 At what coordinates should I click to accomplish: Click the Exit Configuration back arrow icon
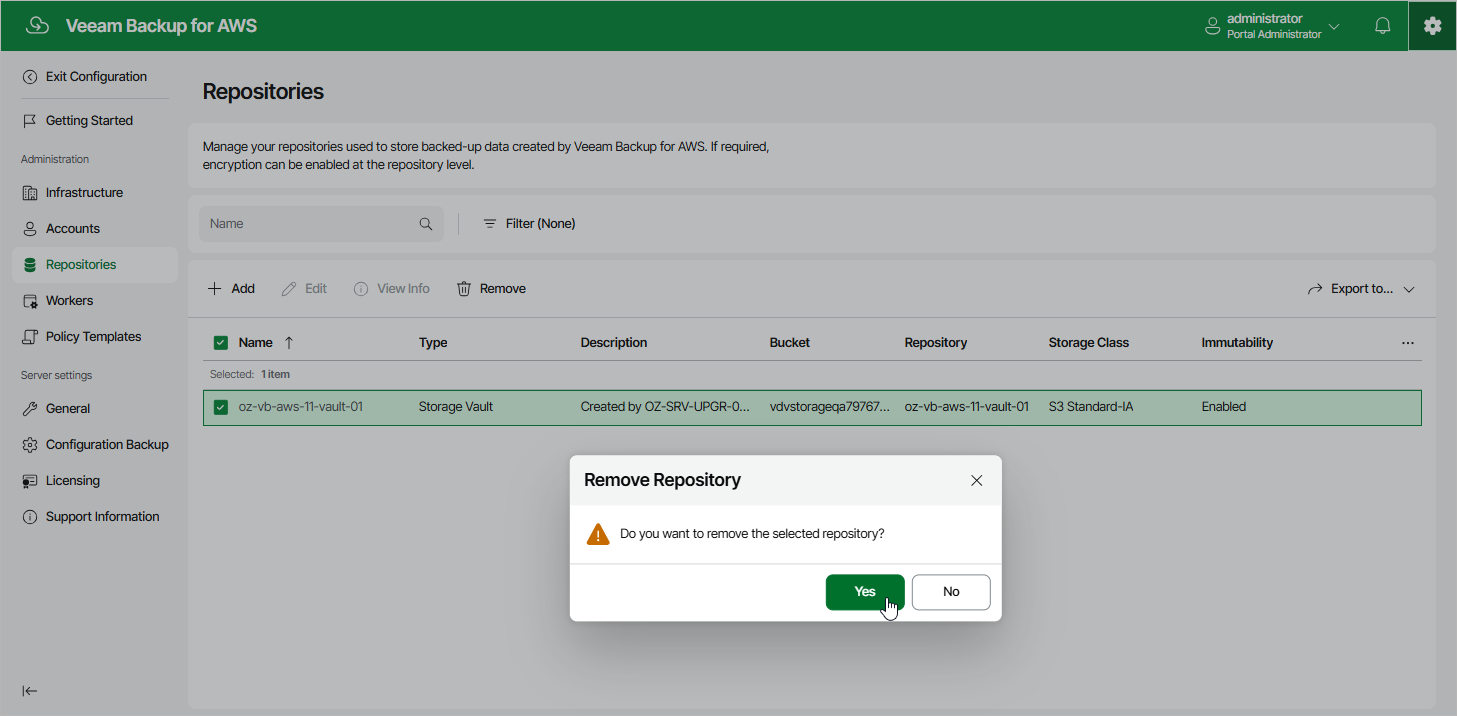30,77
